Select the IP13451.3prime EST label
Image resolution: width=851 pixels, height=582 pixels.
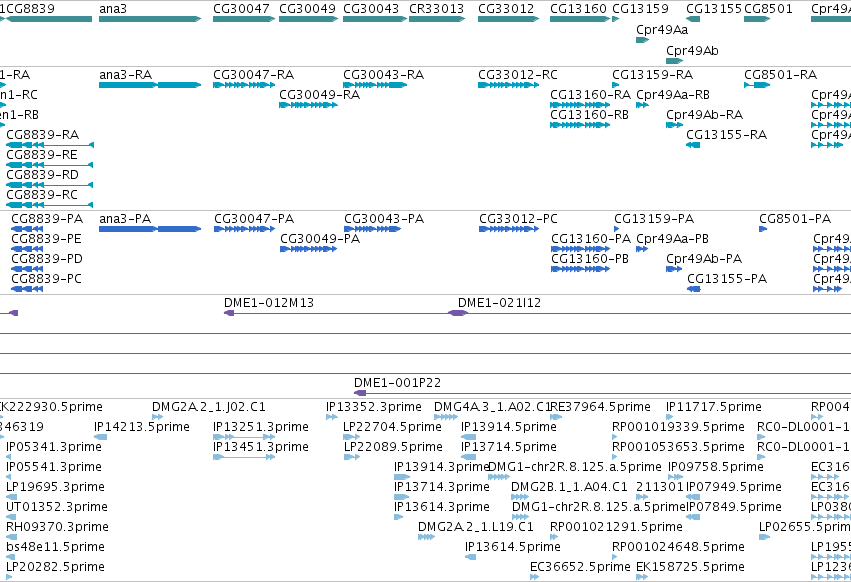pos(261,447)
